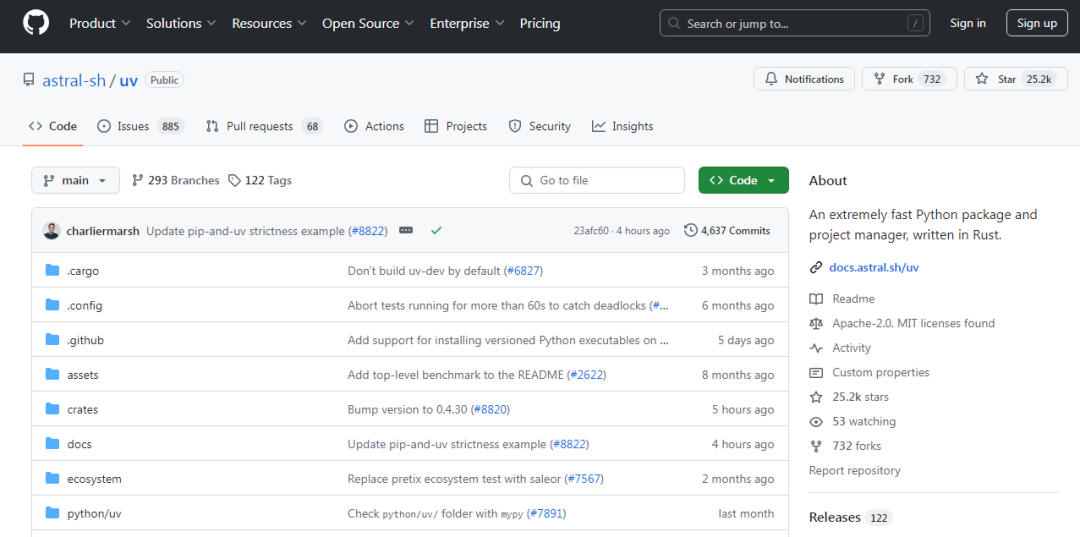Image resolution: width=1080 pixels, height=537 pixels.
Task: View the Apache-2.0, MIT licenses link
Action: pyautogui.click(x=913, y=324)
